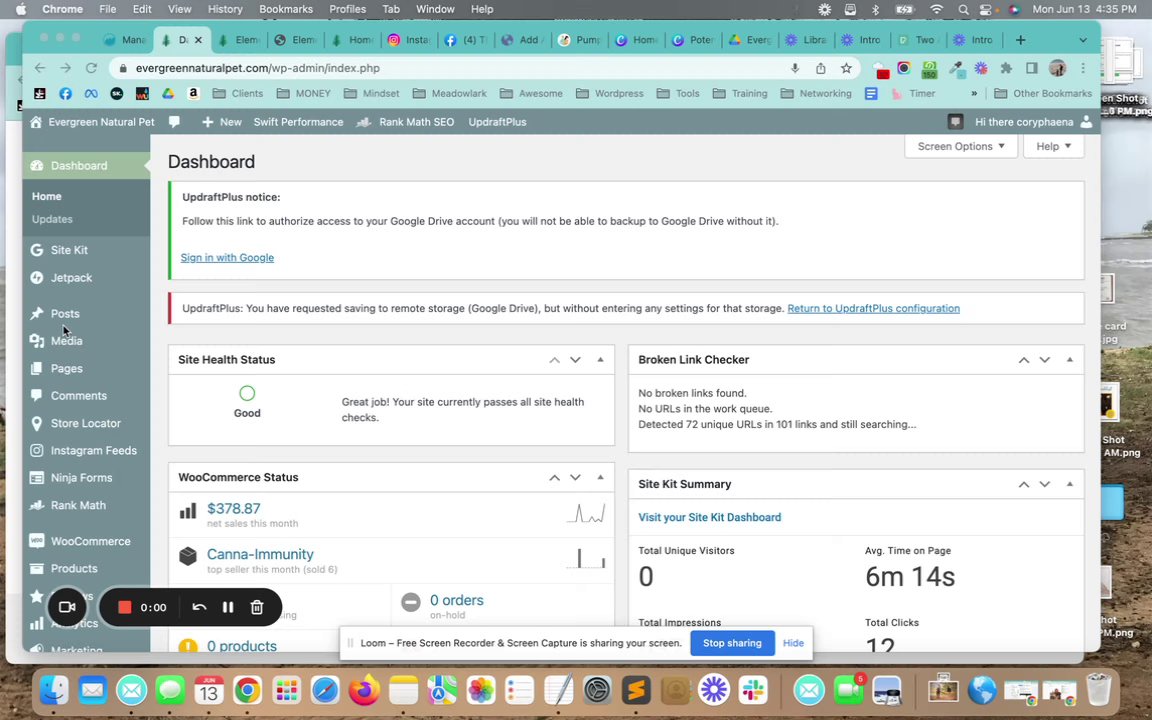Open Slack from the Dock
The image size is (1152, 720).
click(x=753, y=691)
